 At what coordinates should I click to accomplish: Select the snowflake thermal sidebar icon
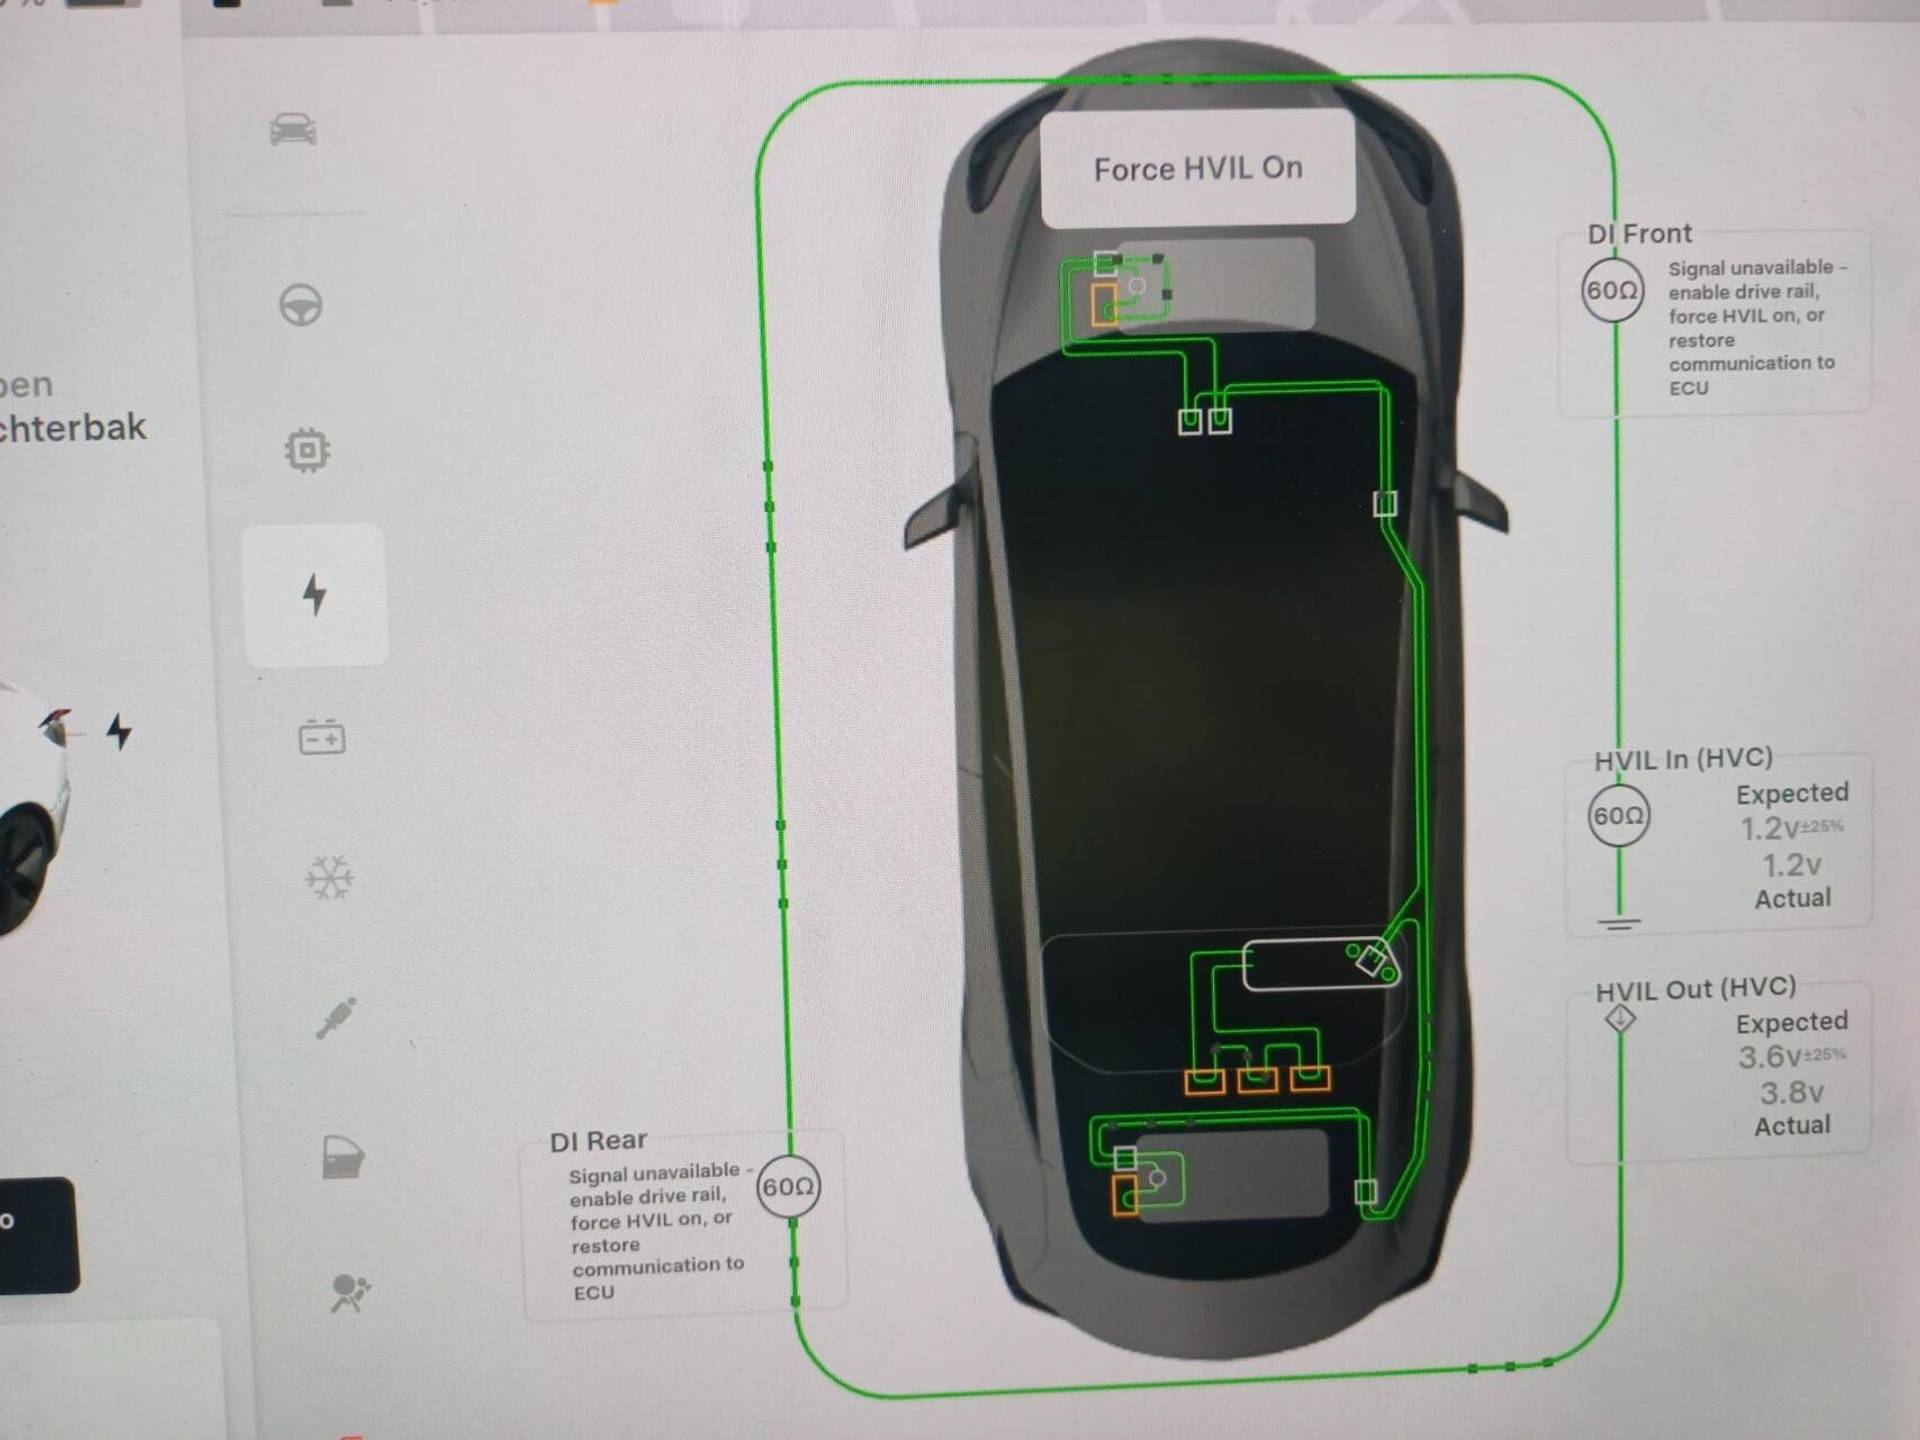tap(329, 878)
